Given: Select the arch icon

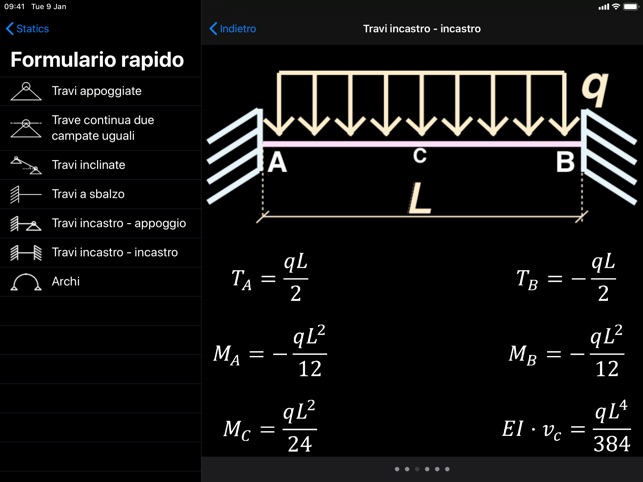Looking at the screenshot, I should click(26, 282).
